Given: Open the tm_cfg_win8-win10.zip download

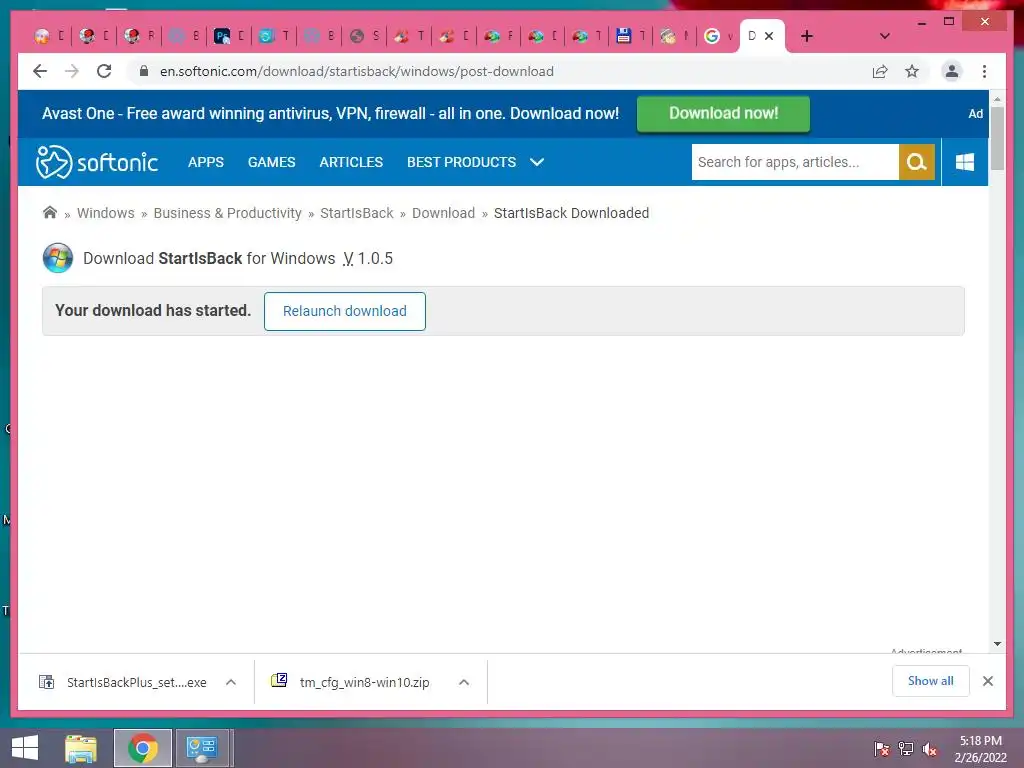Looking at the screenshot, I should tap(351, 682).
